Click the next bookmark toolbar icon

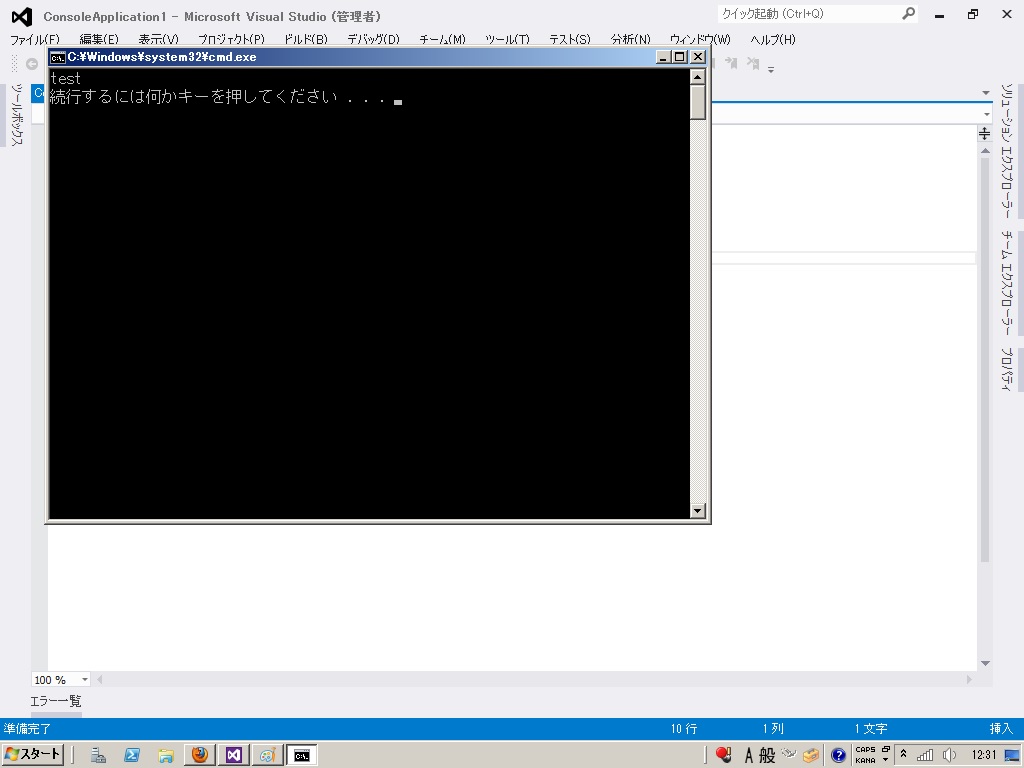point(731,63)
